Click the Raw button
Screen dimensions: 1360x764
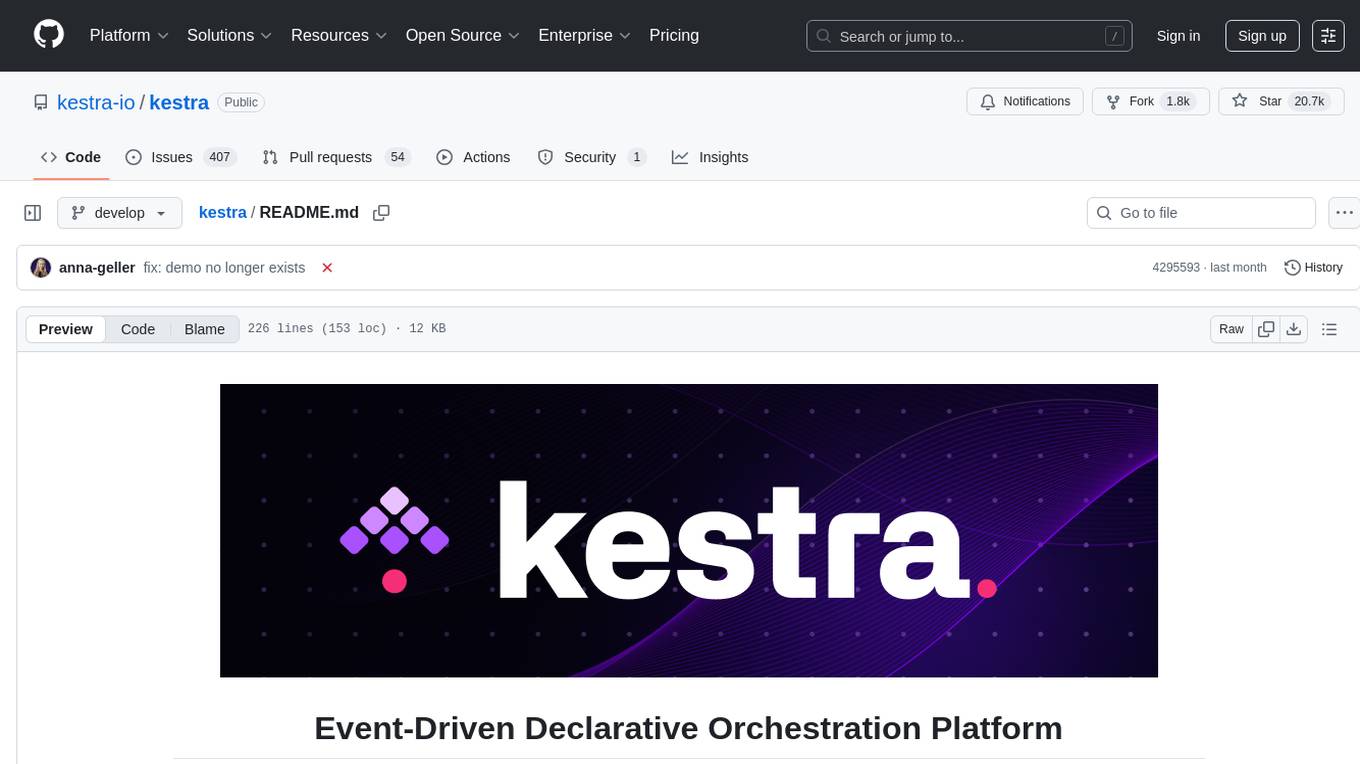coord(1231,329)
